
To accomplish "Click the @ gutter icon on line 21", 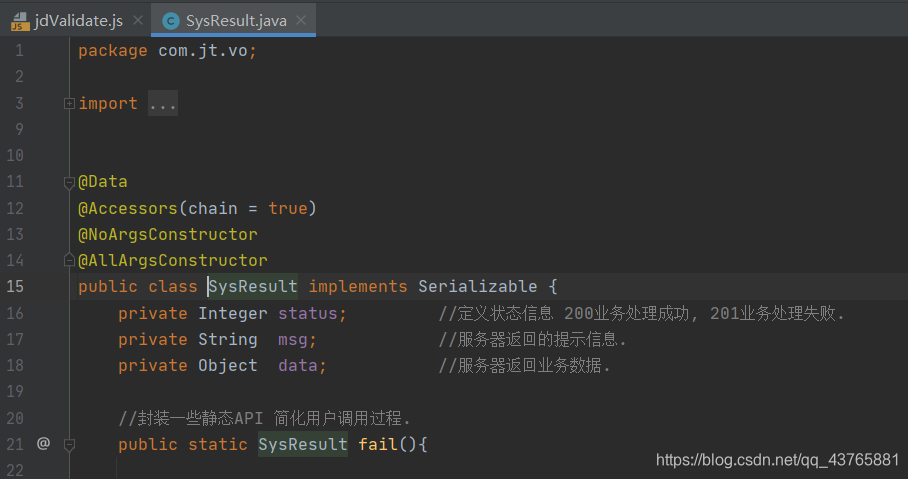I will pyautogui.click(x=43, y=444).
